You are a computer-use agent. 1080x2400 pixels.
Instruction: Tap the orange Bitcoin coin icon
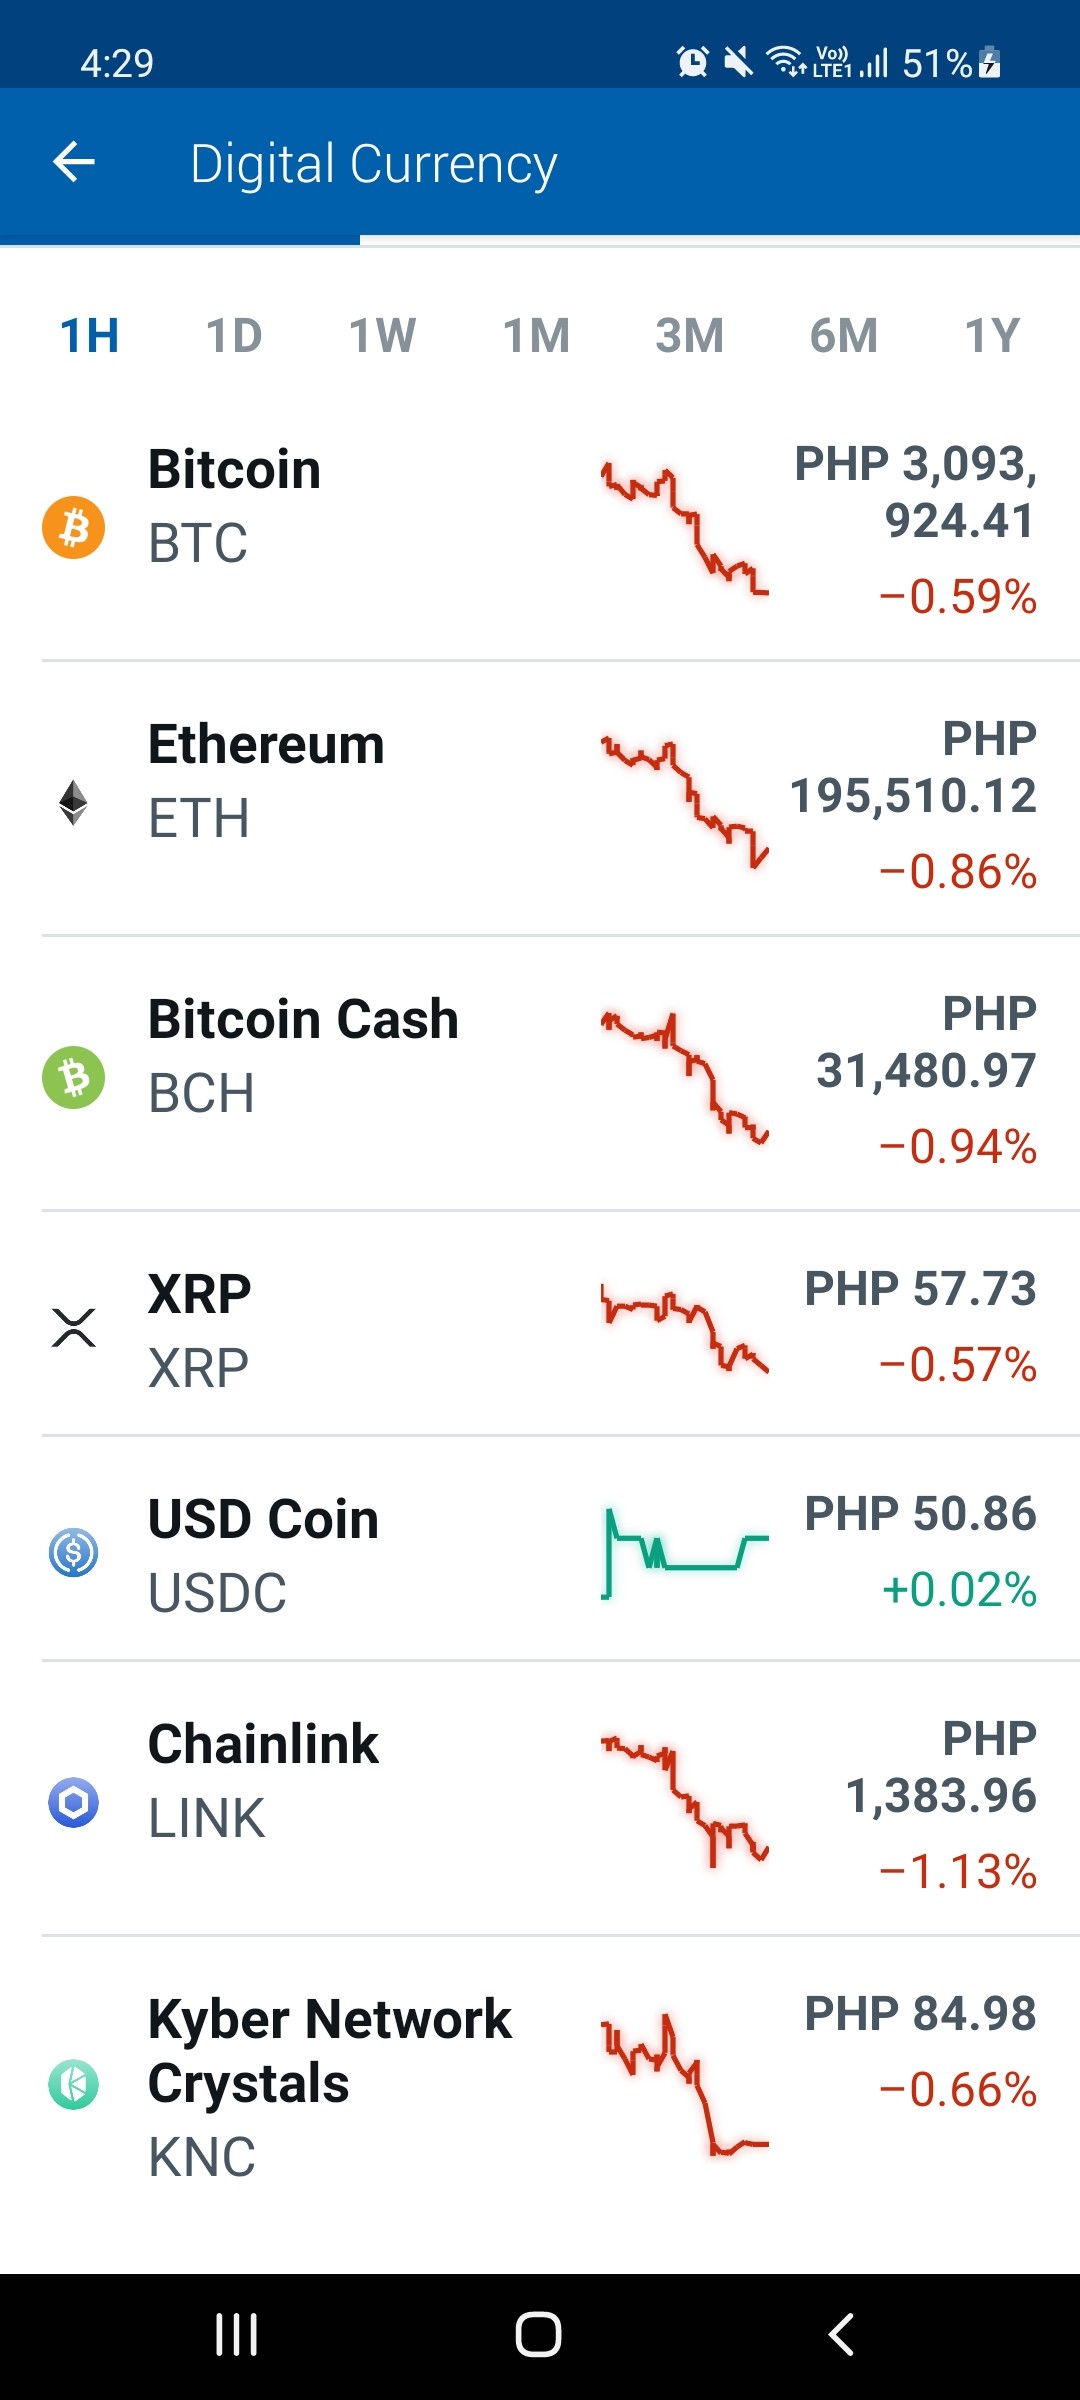pos(73,527)
